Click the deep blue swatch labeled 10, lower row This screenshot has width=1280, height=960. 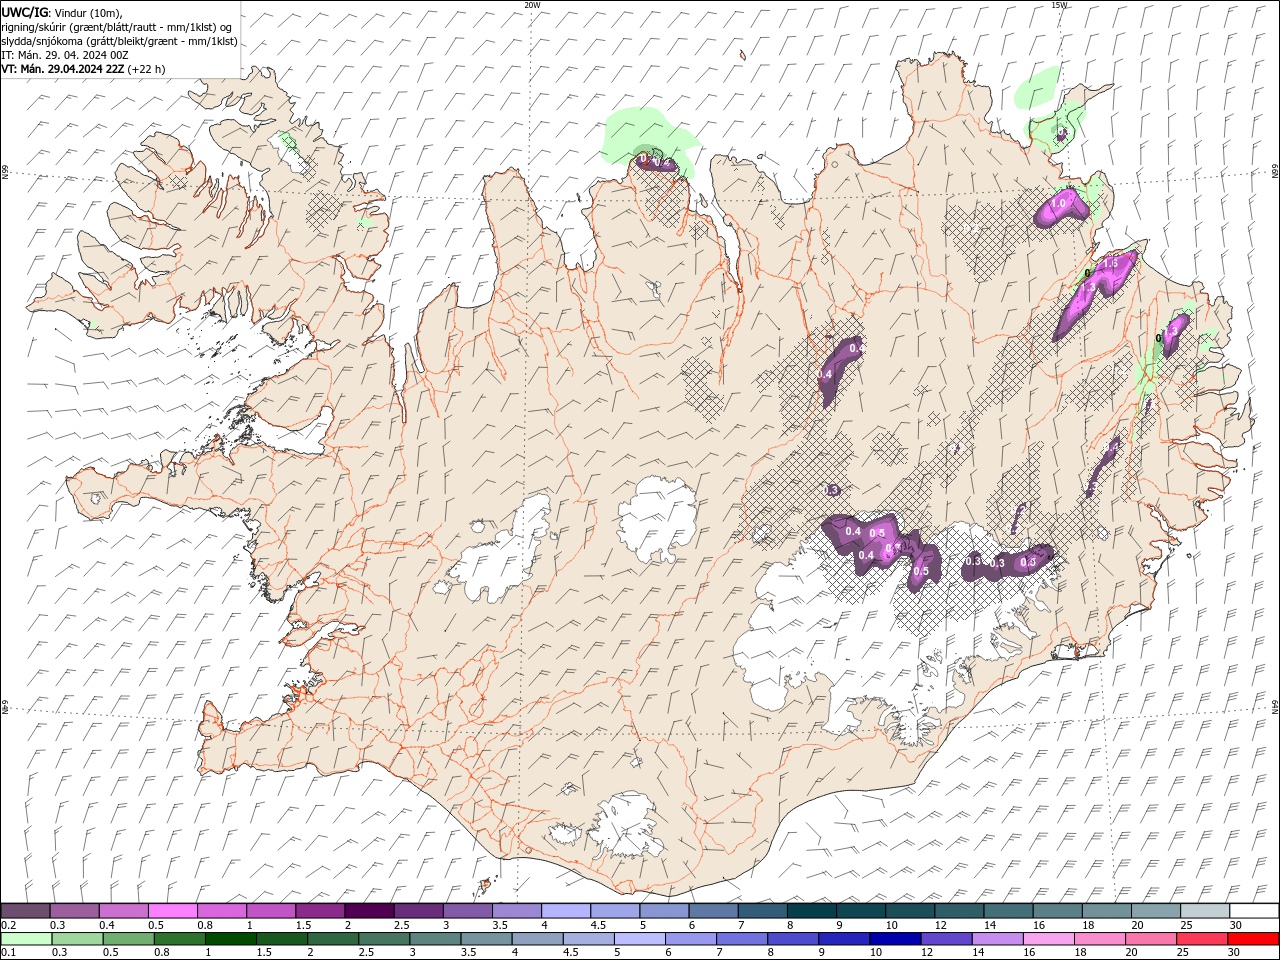(895, 939)
